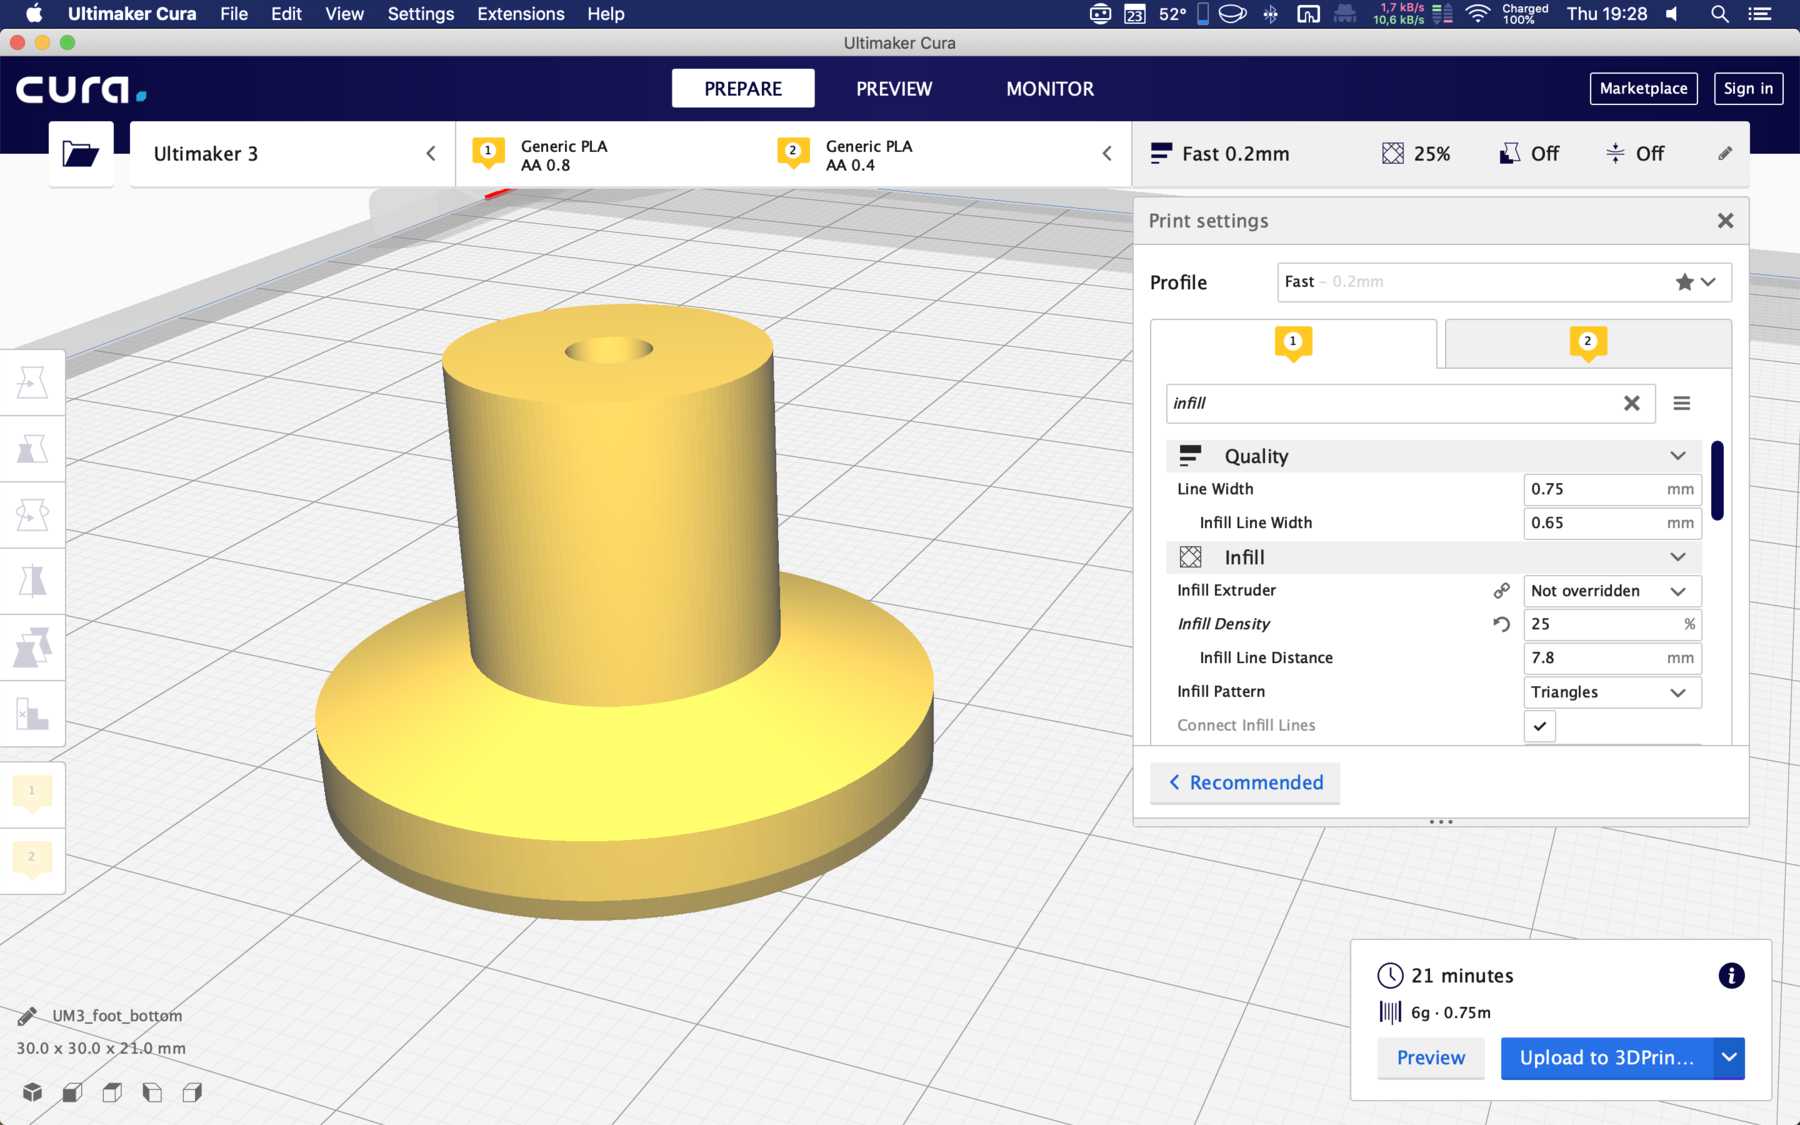This screenshot has height=1125, width=1800.
Task: Select the Move tool in left toolbar
Action: click(x=32, y=383)
